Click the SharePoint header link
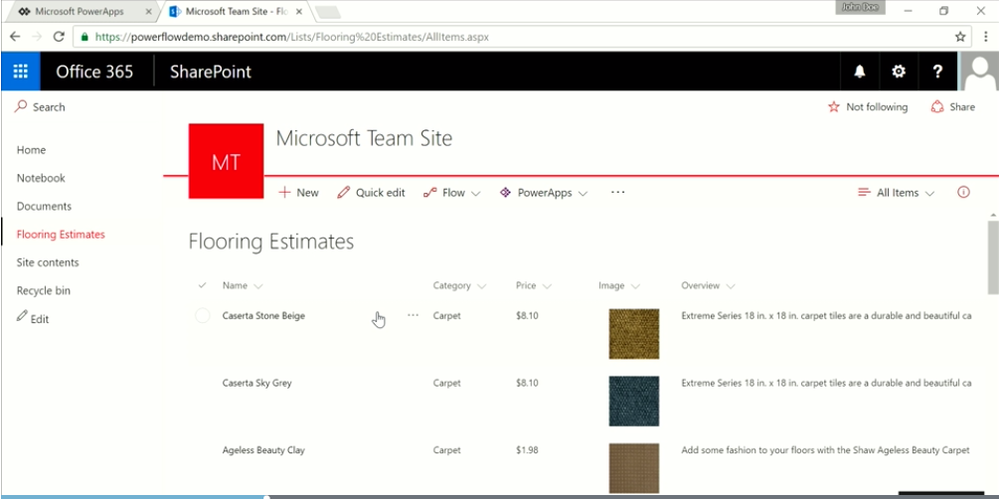The width and height of the screenshot is (999, 499). [210, 71]
